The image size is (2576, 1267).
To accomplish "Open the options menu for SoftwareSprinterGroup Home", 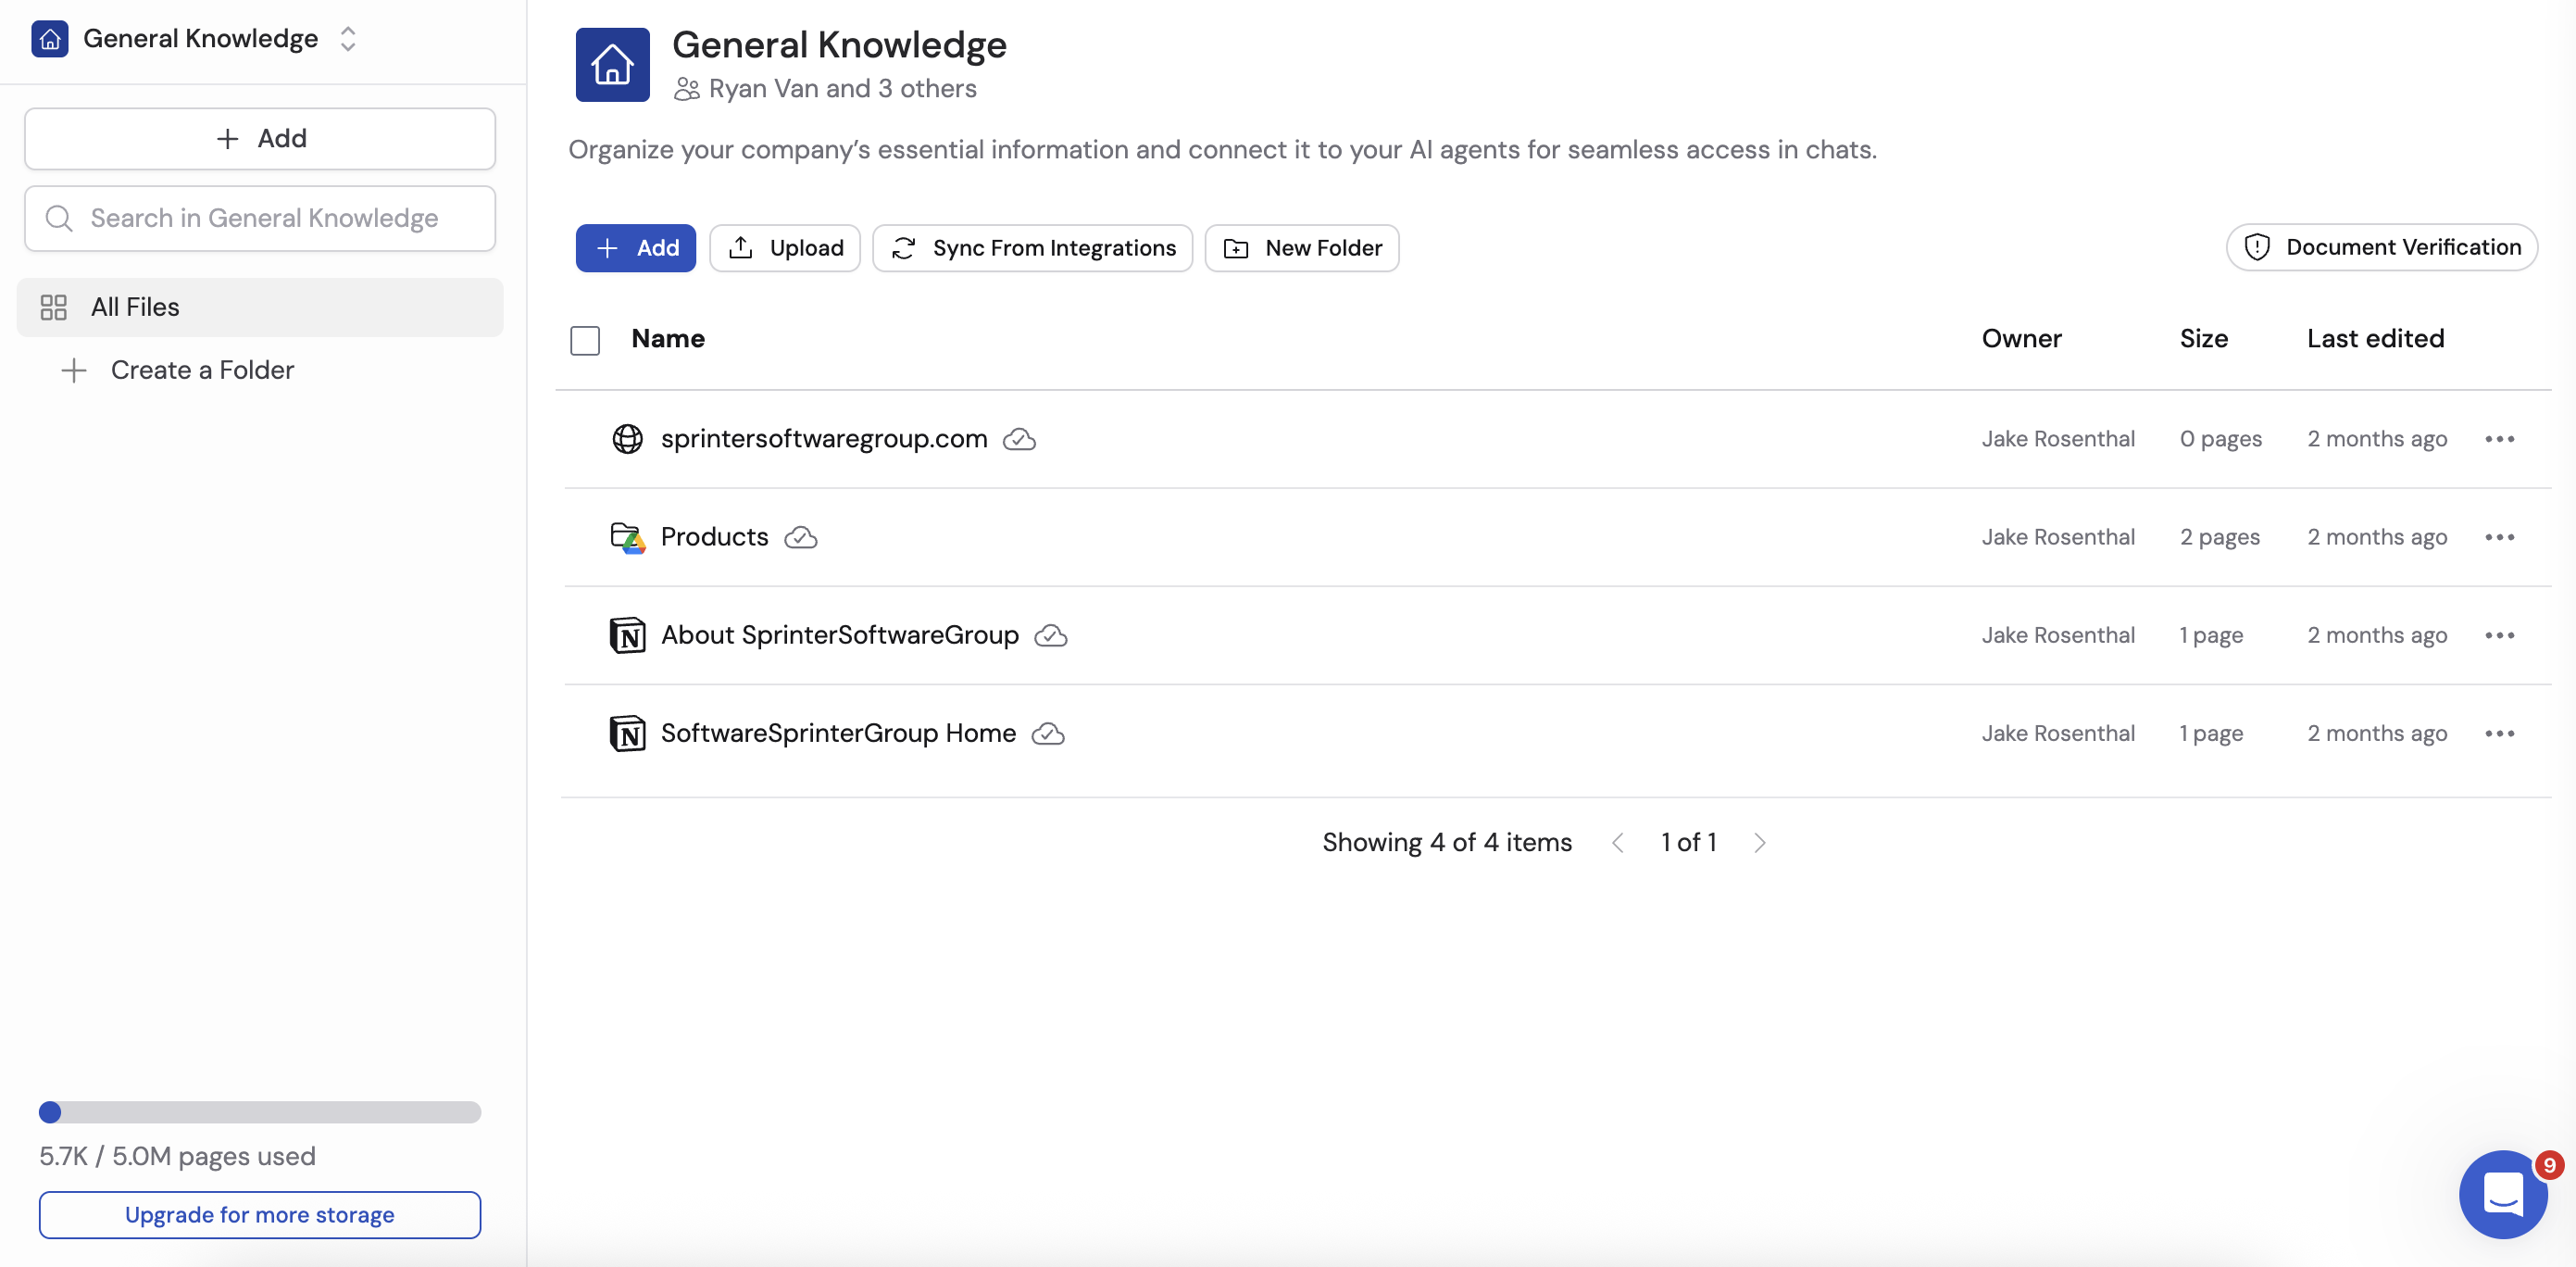I will [x=2500, y=733].
